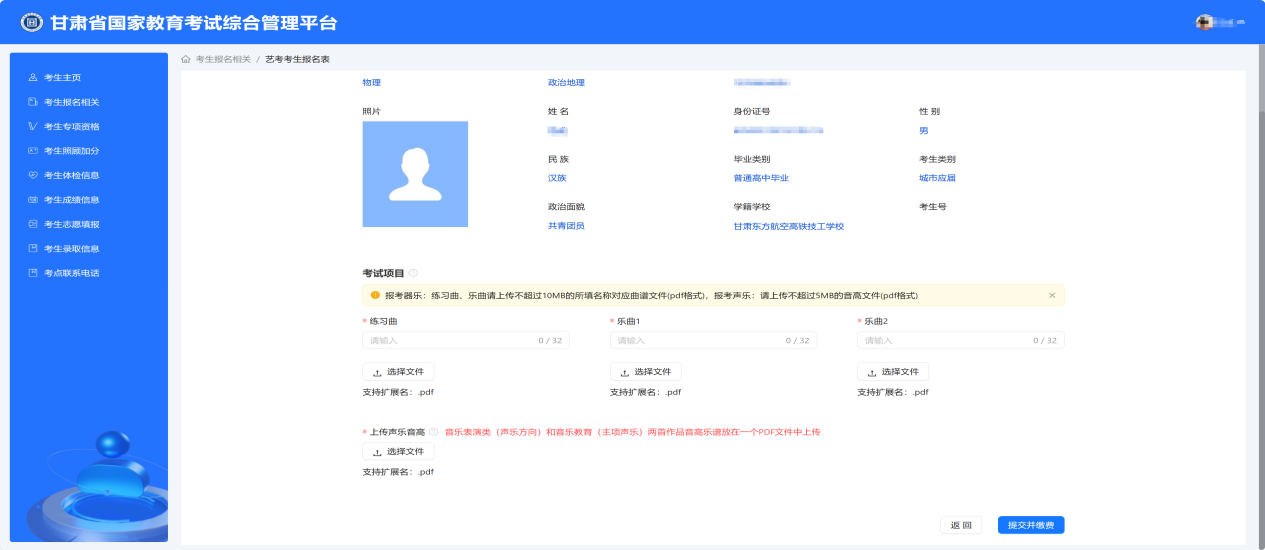1265x550 pixels.
Task: Click the info icon beside 考试项目
Action: (413, 273)
